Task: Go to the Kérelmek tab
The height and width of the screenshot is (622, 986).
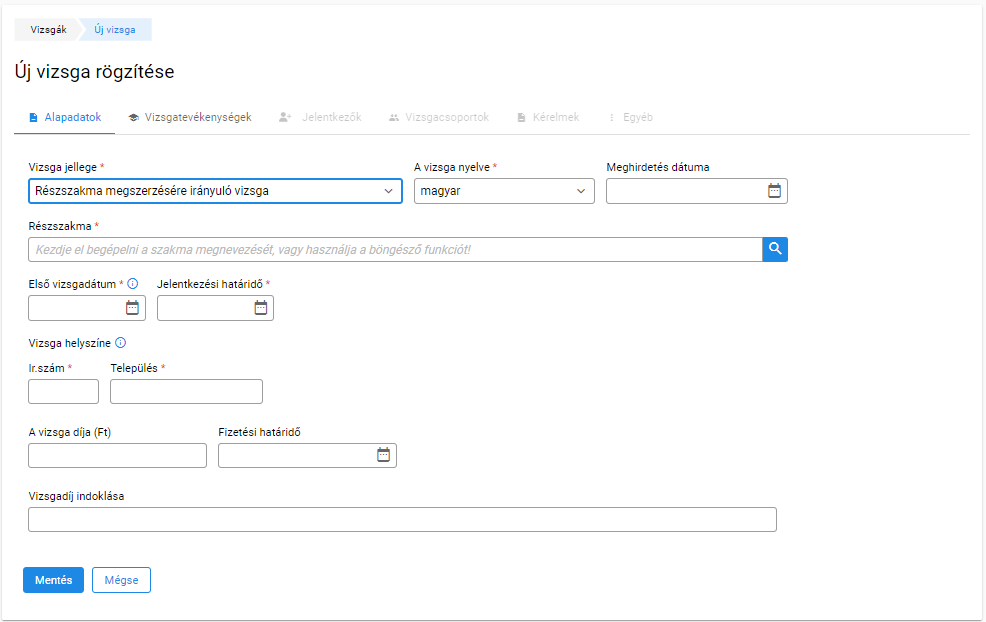Action: click(548, 118)
